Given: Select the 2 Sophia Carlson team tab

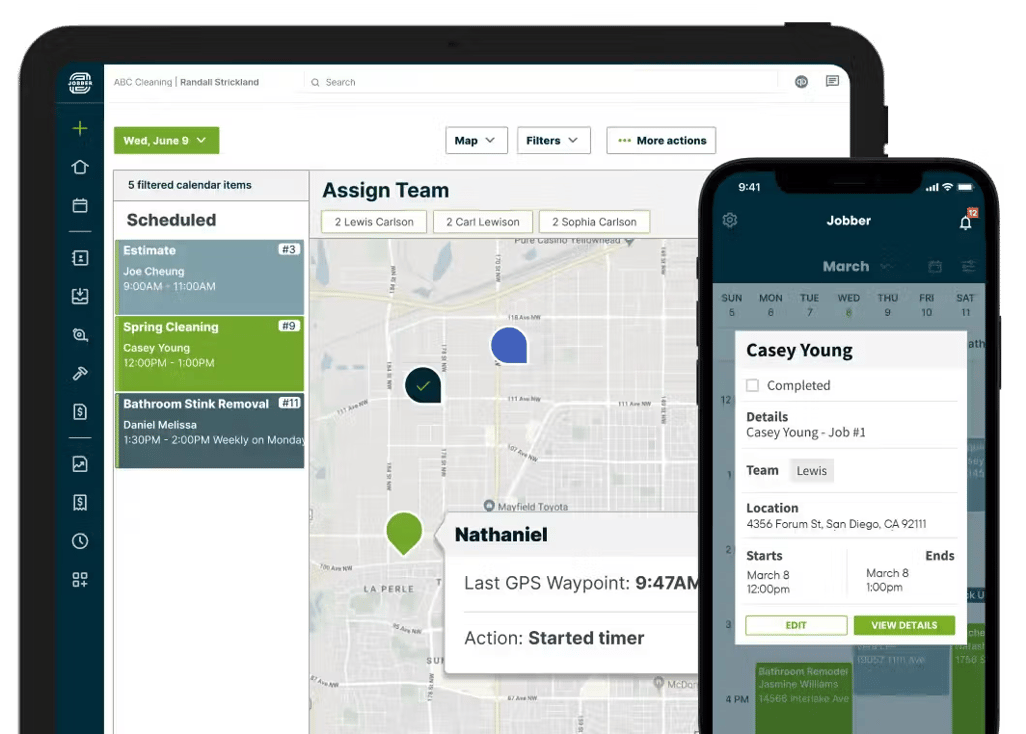Looking at the screenshot, I should tap(594, 222).
